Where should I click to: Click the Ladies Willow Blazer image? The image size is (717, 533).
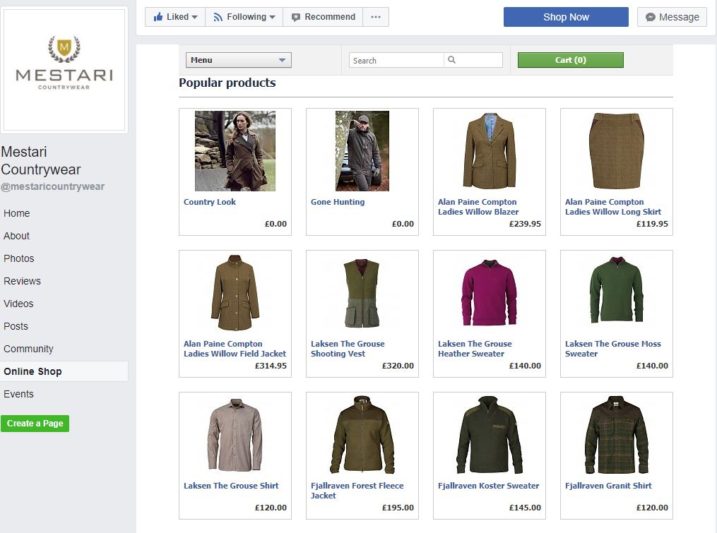coord(489,151)
